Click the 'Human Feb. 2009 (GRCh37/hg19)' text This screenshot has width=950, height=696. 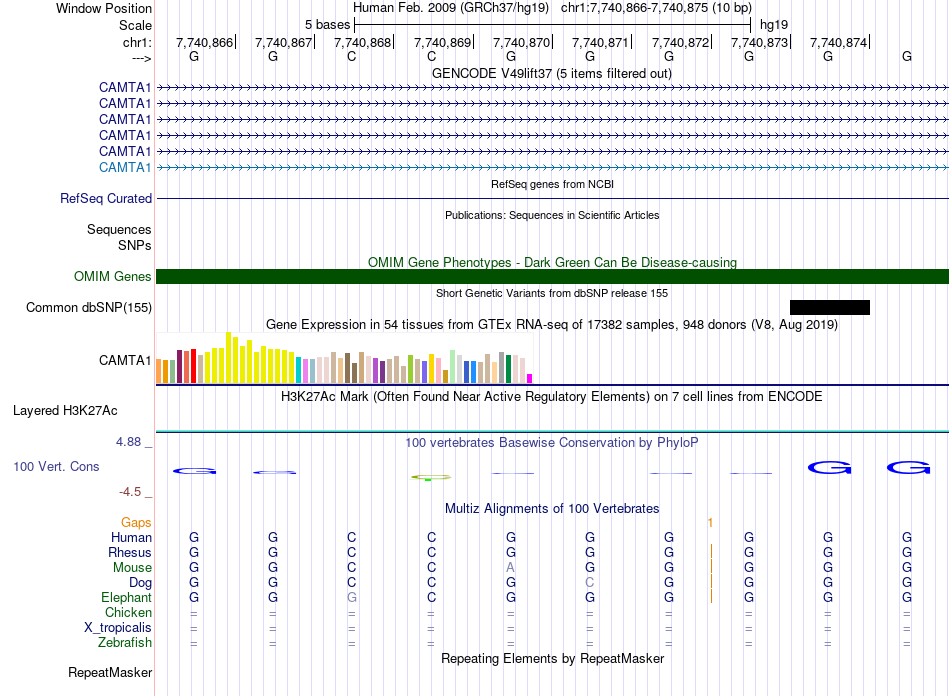451,8
